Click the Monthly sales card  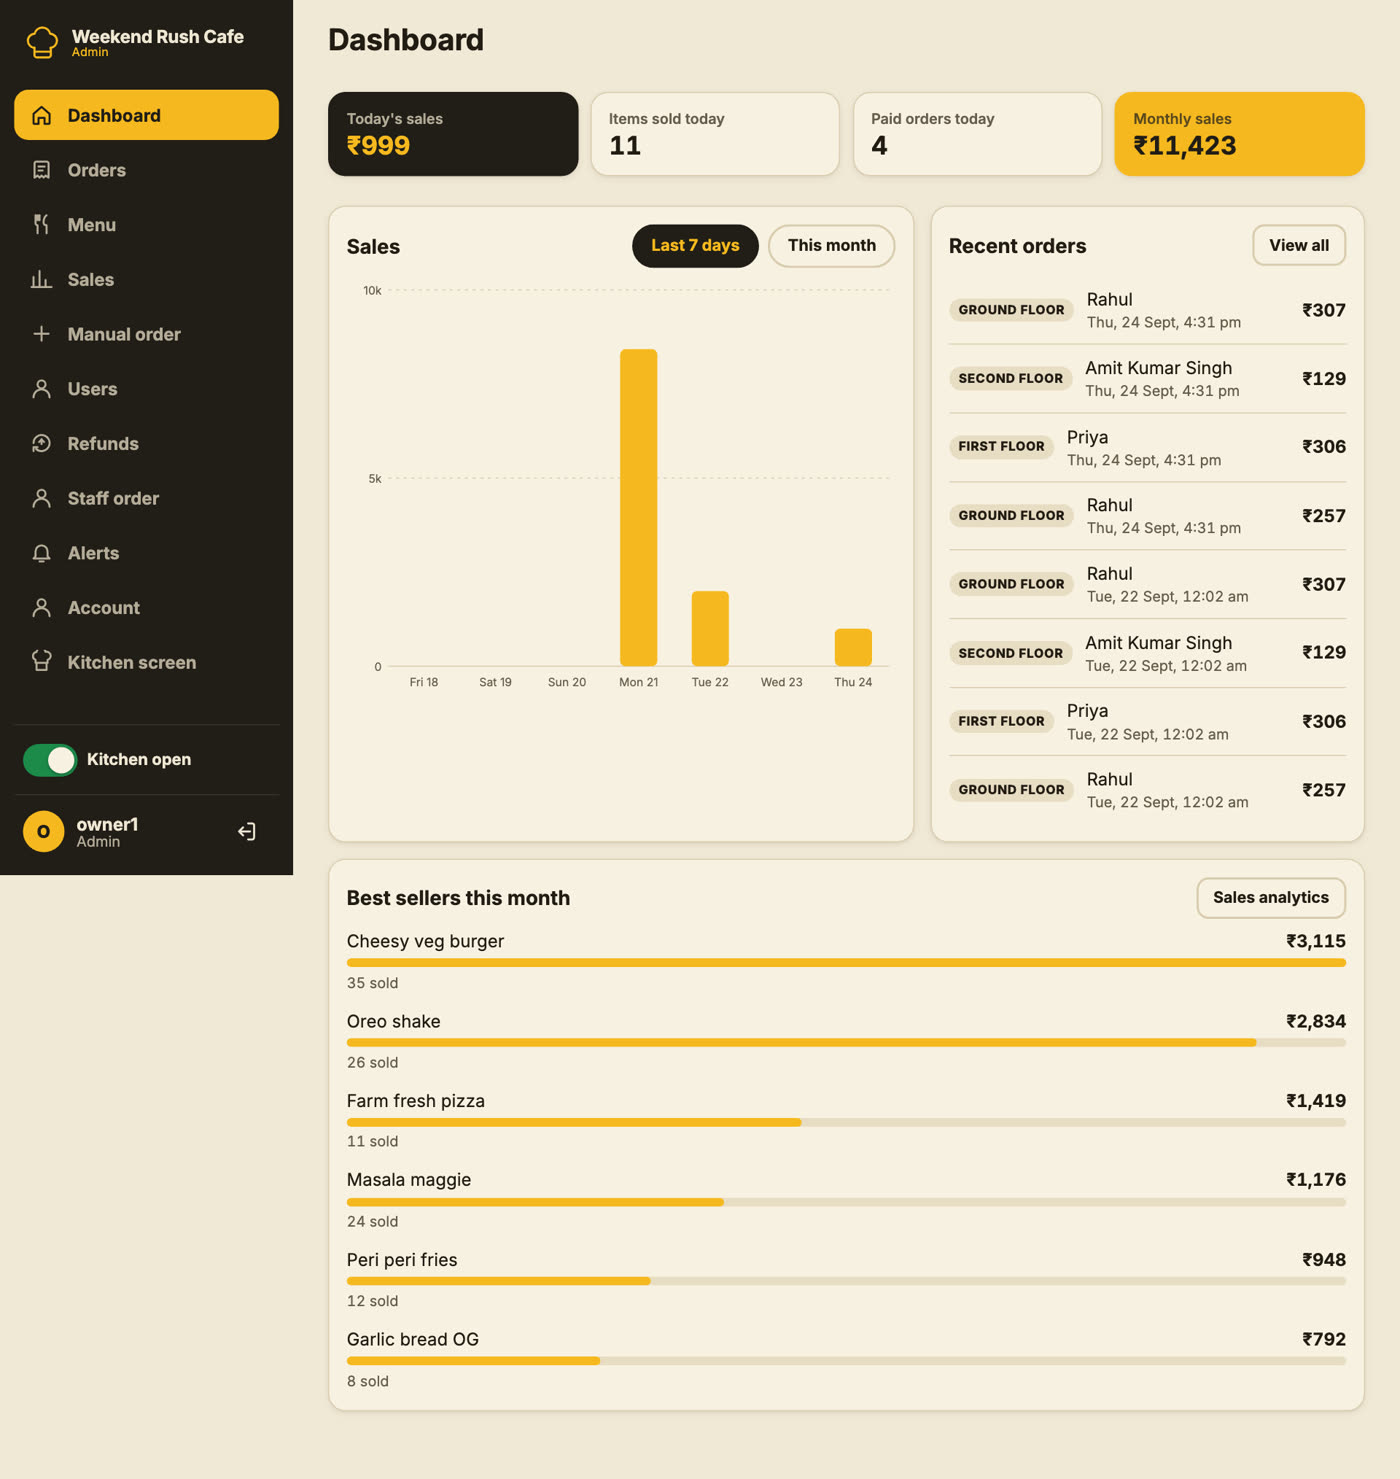(1240, 134)
